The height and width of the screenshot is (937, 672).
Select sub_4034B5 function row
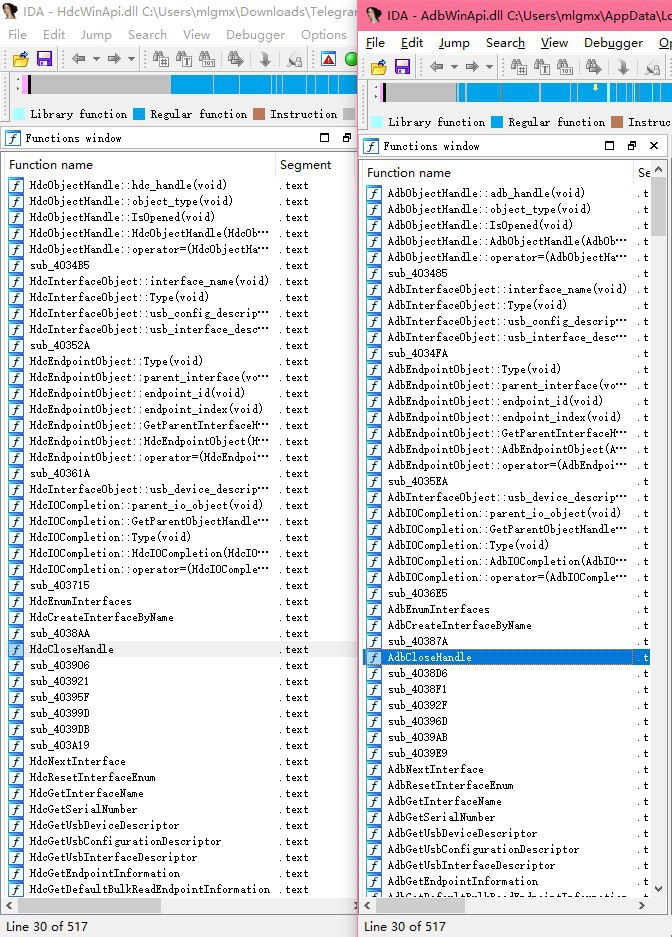coord(181,265)
